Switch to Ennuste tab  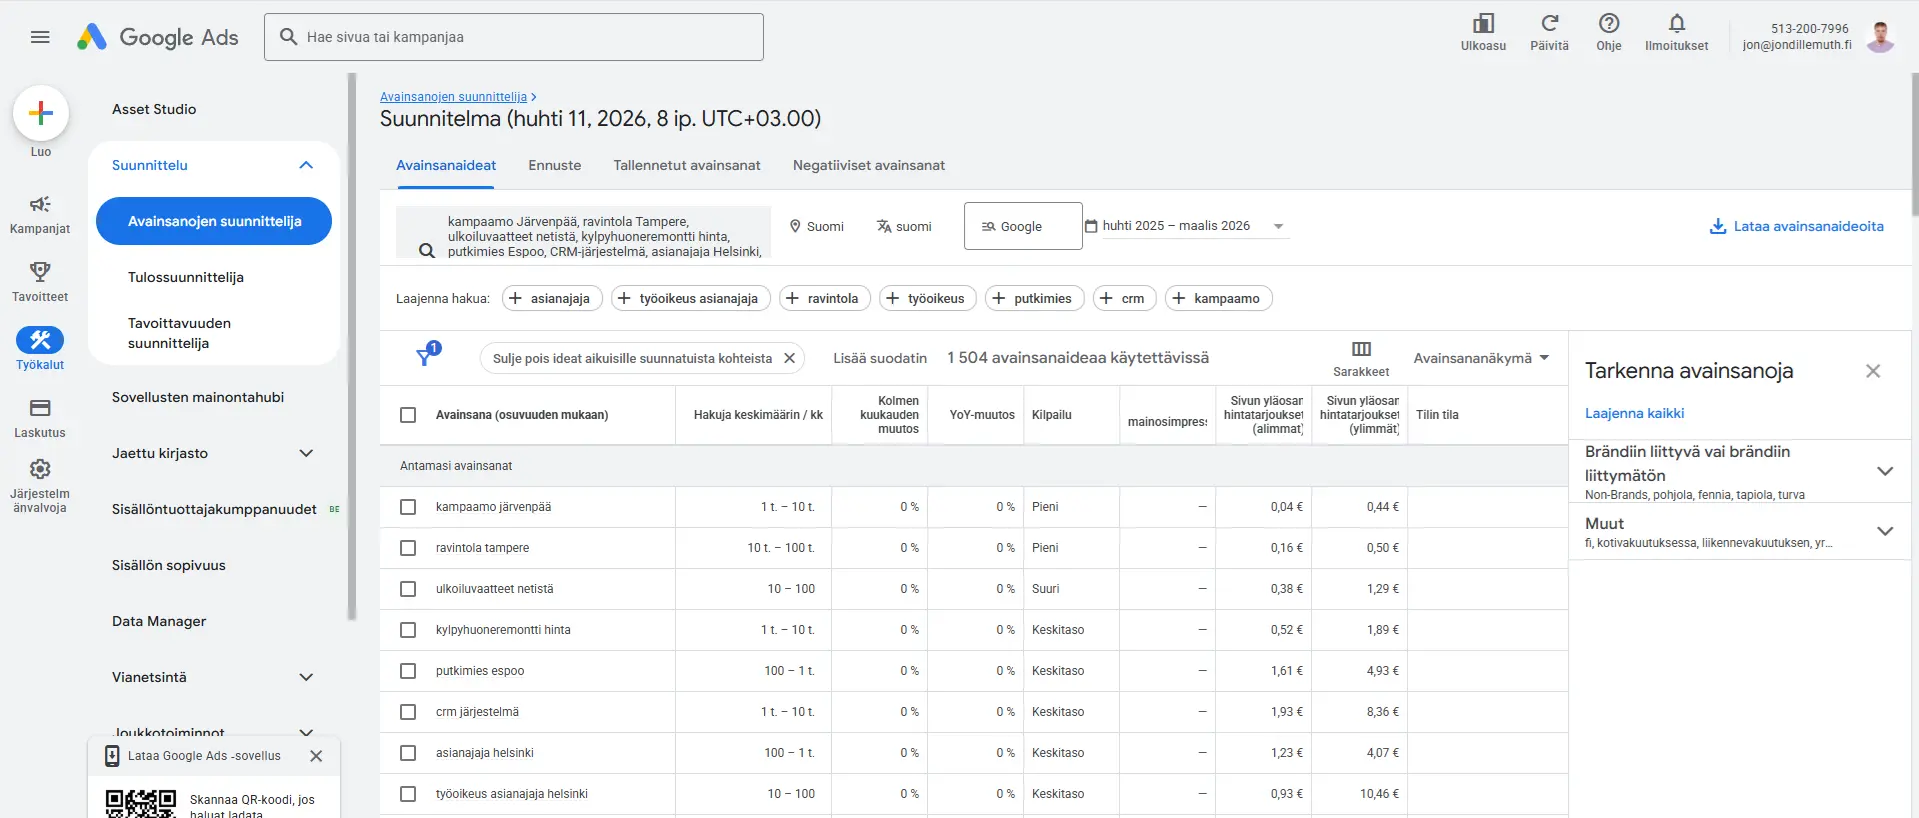pyautogui.click(x=555, y=165)
